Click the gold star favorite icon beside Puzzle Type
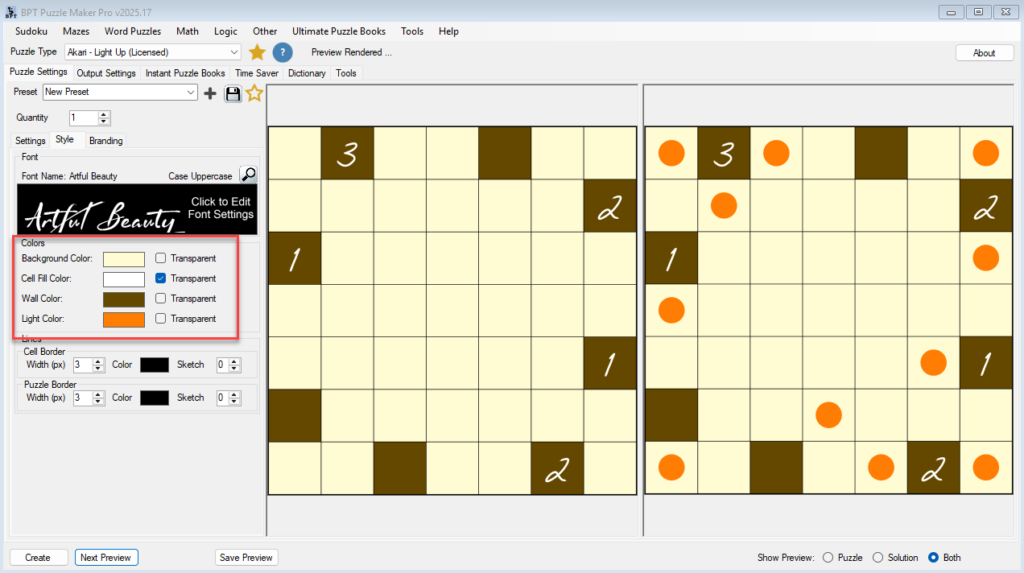This screenshot has height=573, width=1024. pyautogui.click(x=257, y=52)
